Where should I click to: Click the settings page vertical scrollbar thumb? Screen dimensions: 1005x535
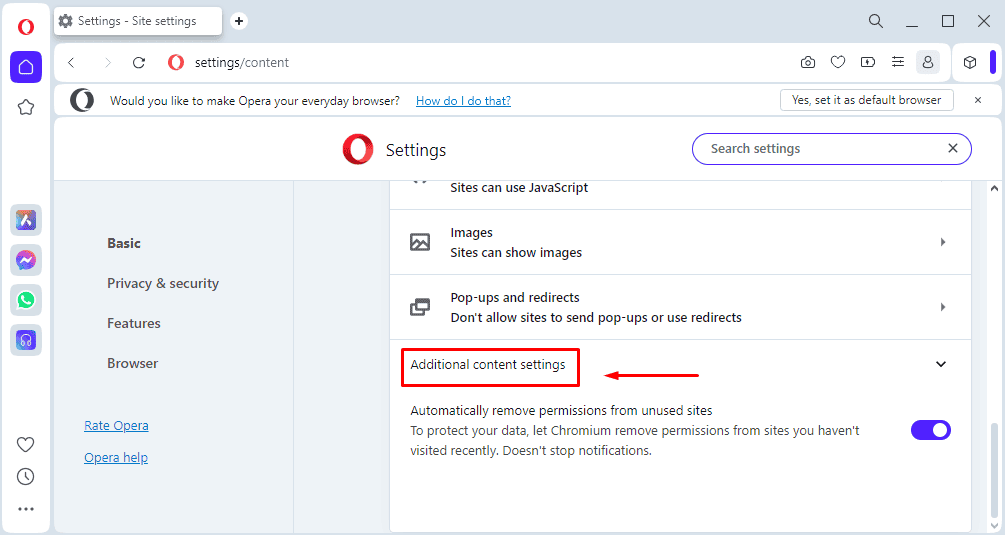tap(994, 469)
